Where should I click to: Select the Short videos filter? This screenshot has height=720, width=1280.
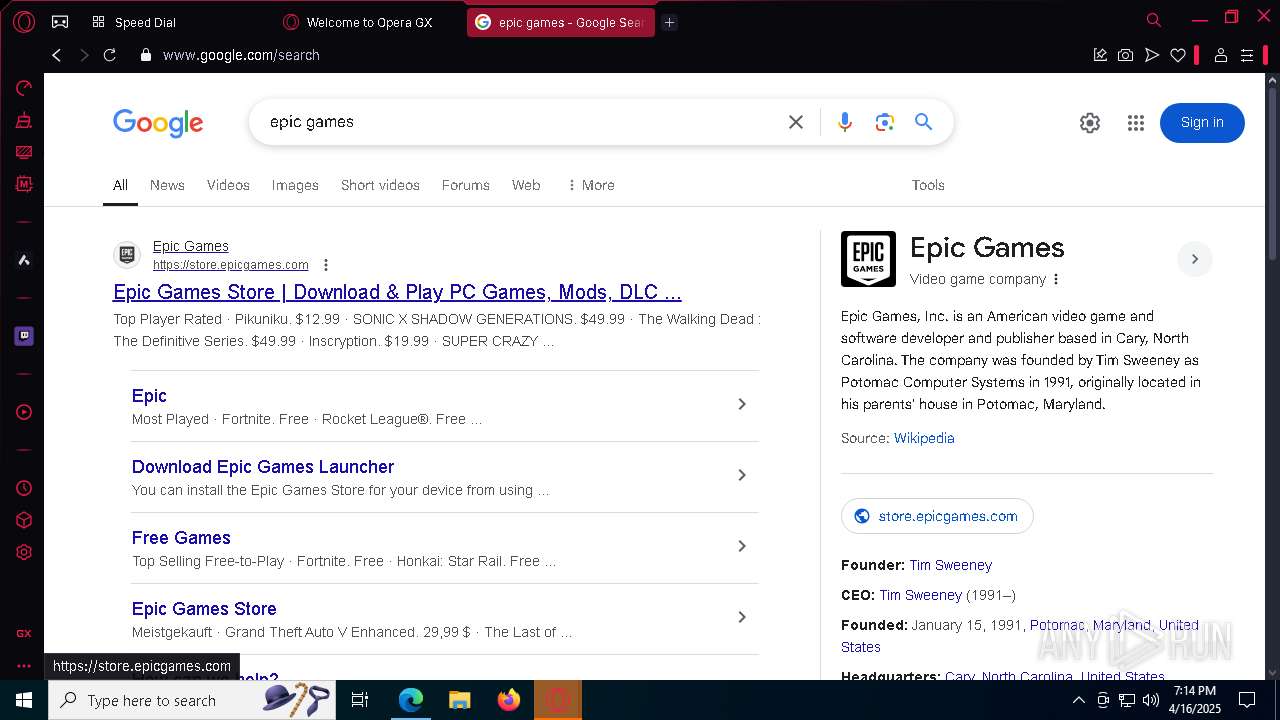point(380,185)
